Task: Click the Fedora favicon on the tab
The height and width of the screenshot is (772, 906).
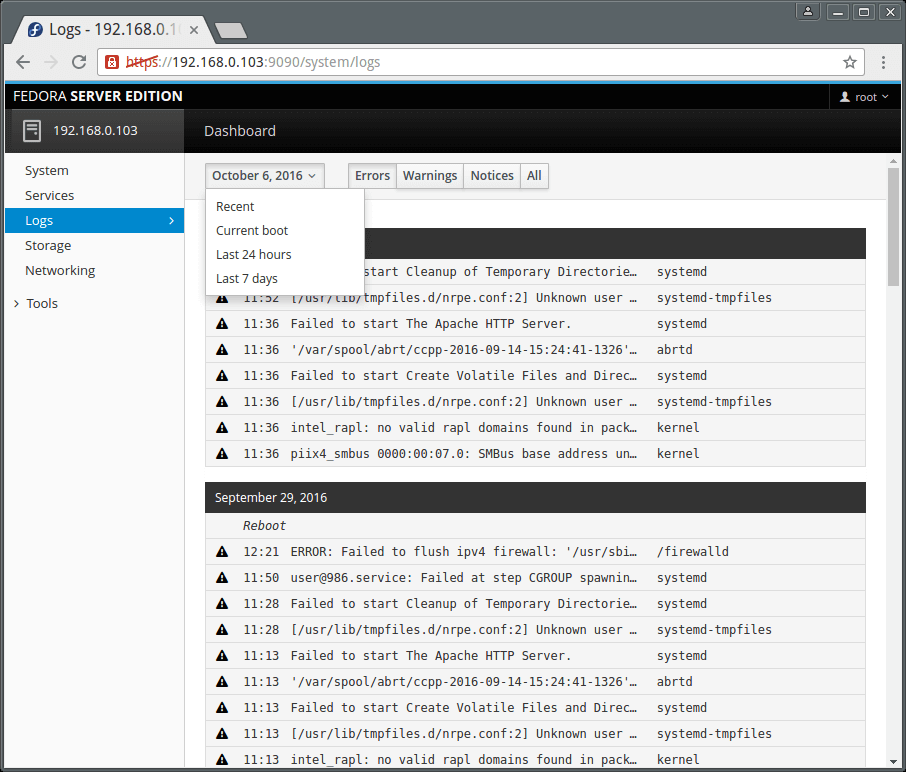Action: point(35,29)
